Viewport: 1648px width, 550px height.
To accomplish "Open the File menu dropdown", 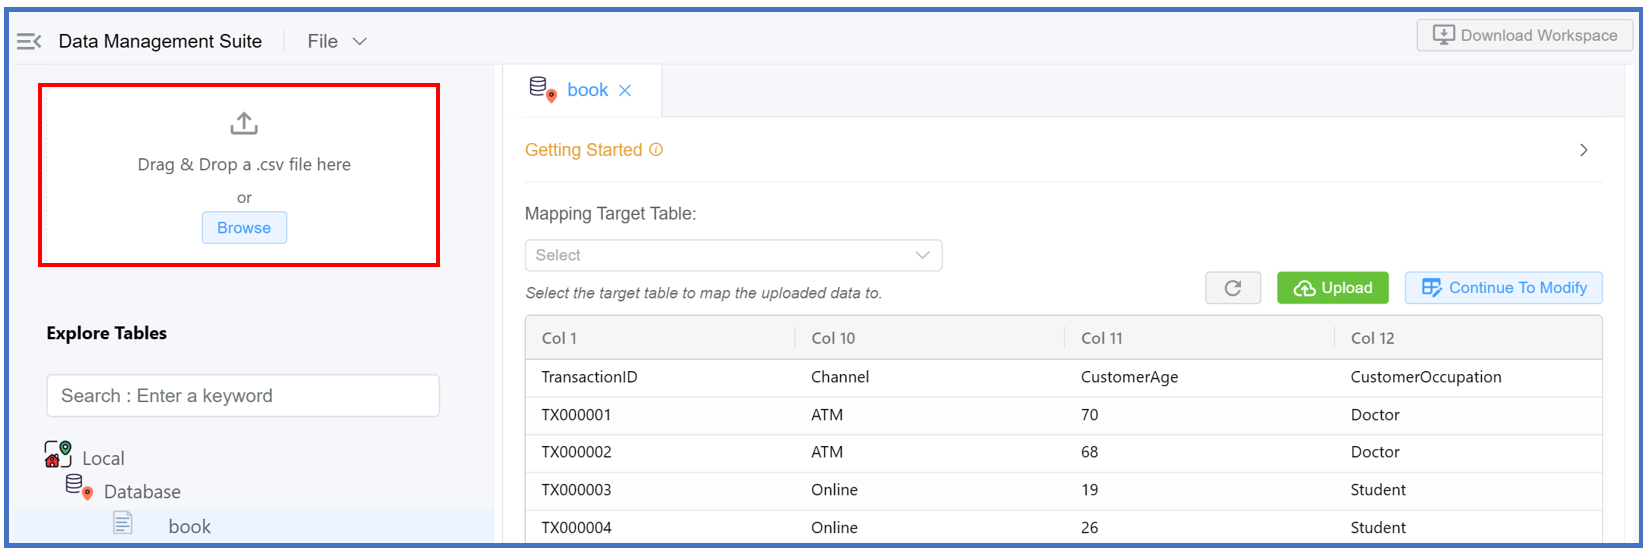I will pos(337,41).
